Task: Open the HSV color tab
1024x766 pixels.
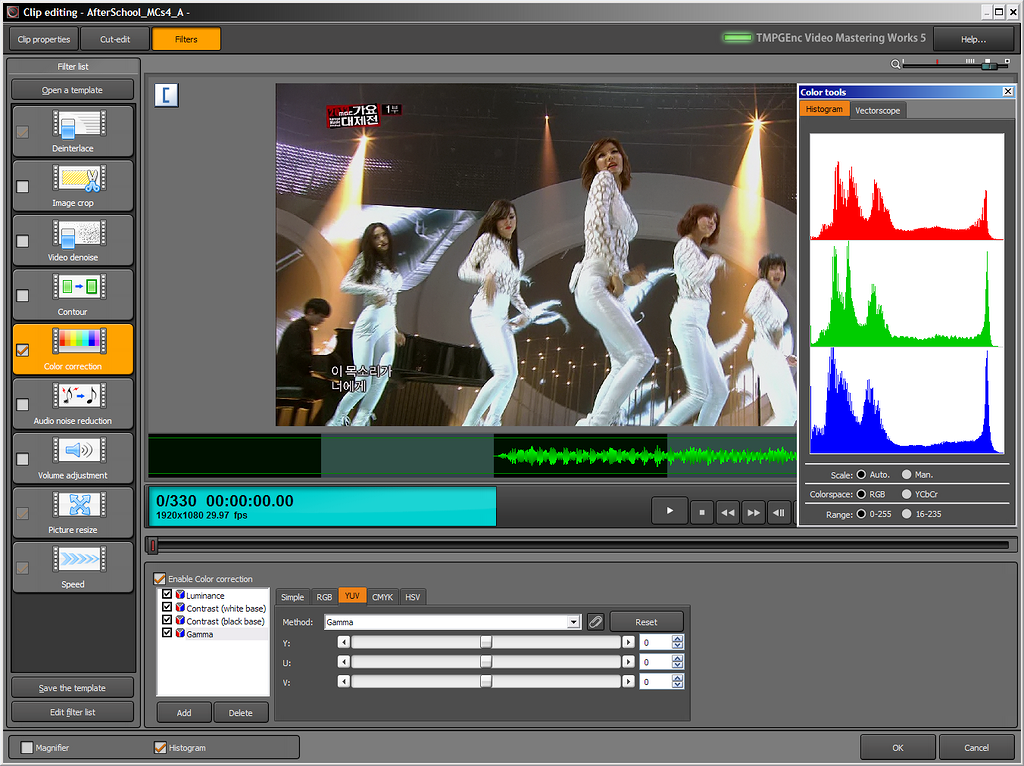Action: click(x=413, y=597)
